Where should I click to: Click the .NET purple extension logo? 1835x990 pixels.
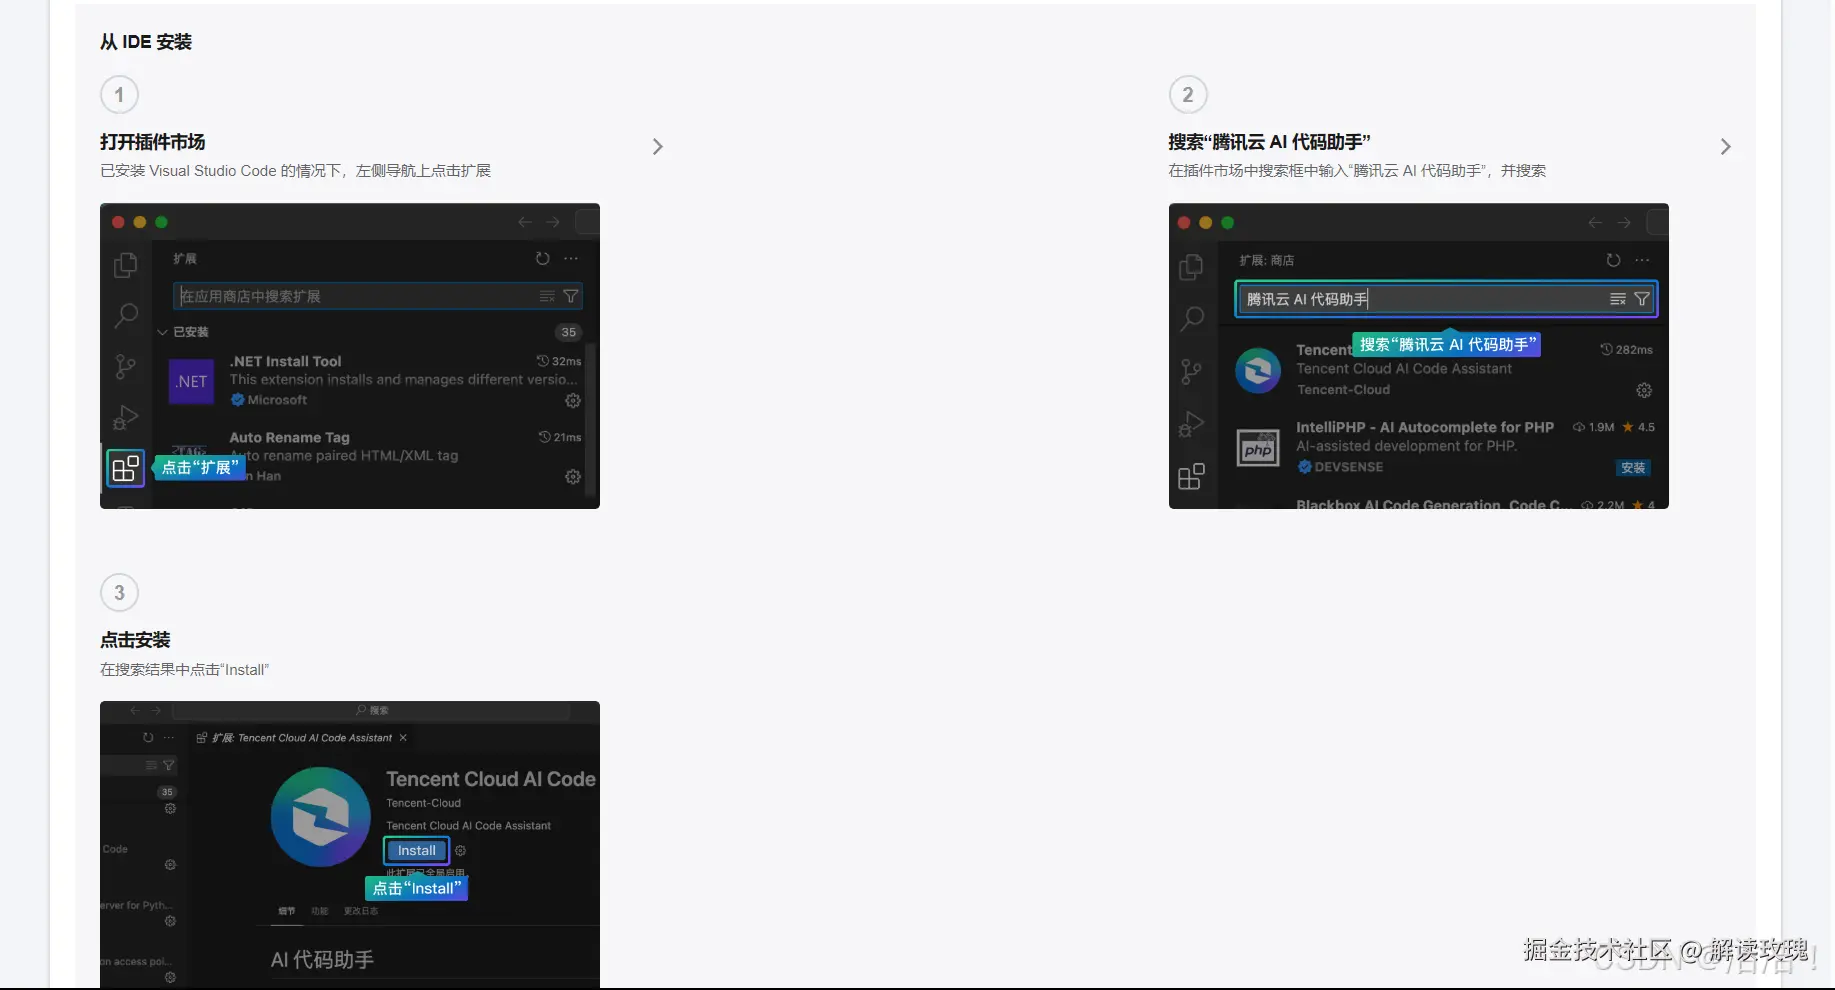coord(191,381)
